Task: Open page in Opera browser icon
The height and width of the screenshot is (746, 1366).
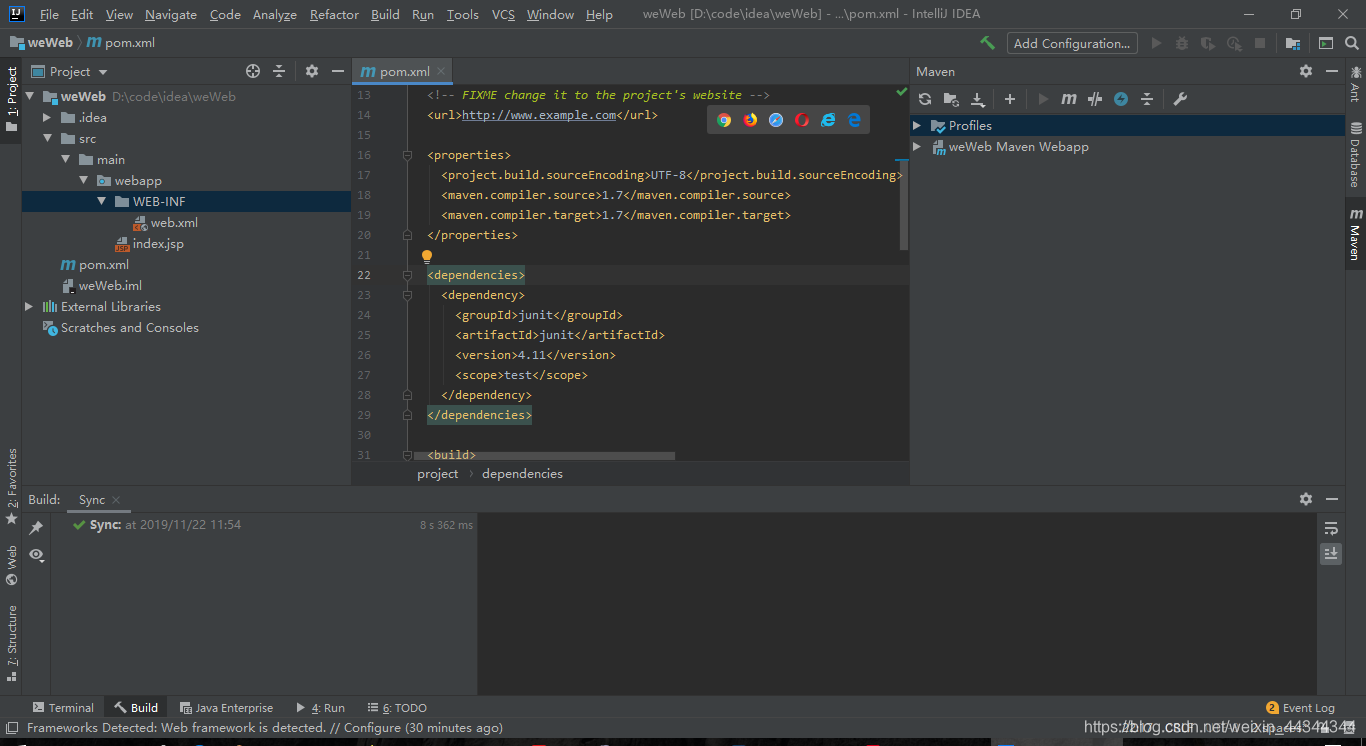Action: click(802, 120)
